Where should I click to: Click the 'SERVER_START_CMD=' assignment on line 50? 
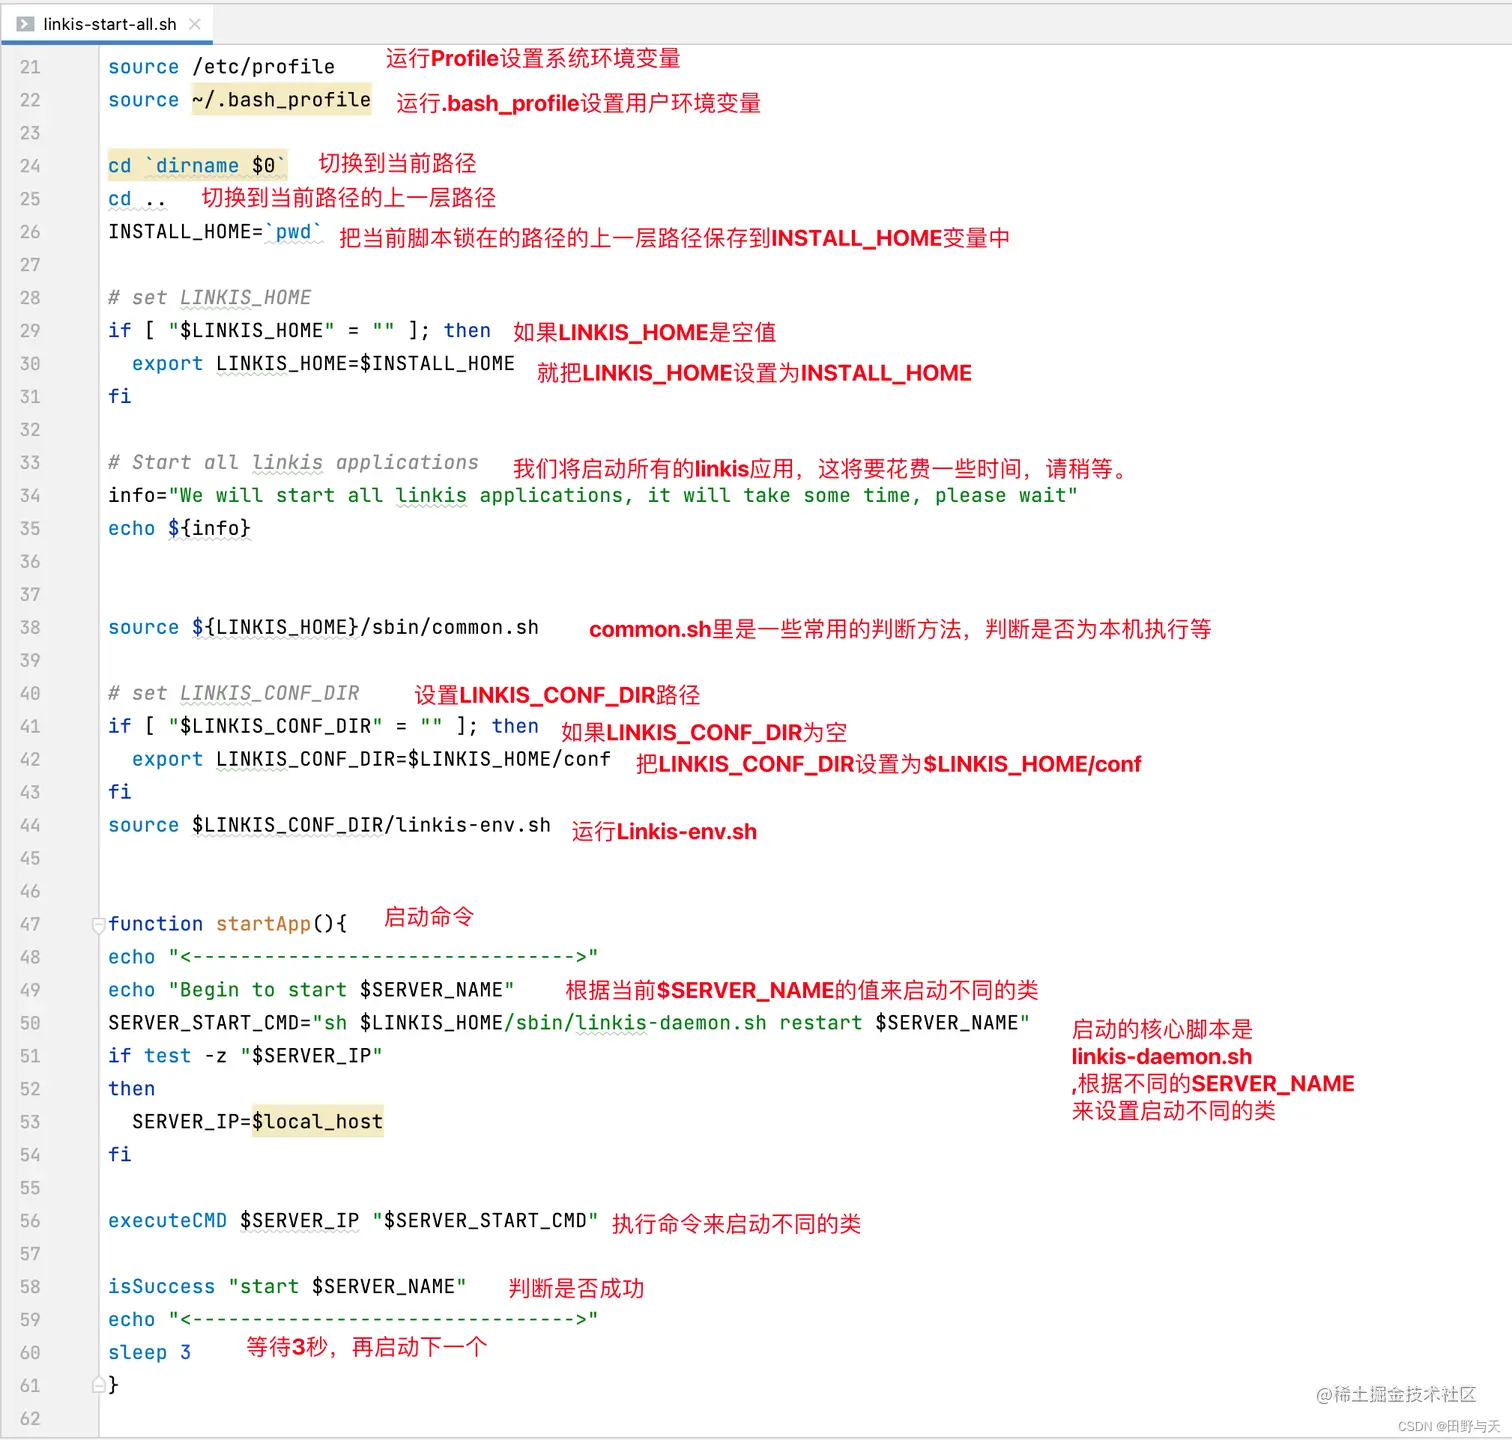210,1024
